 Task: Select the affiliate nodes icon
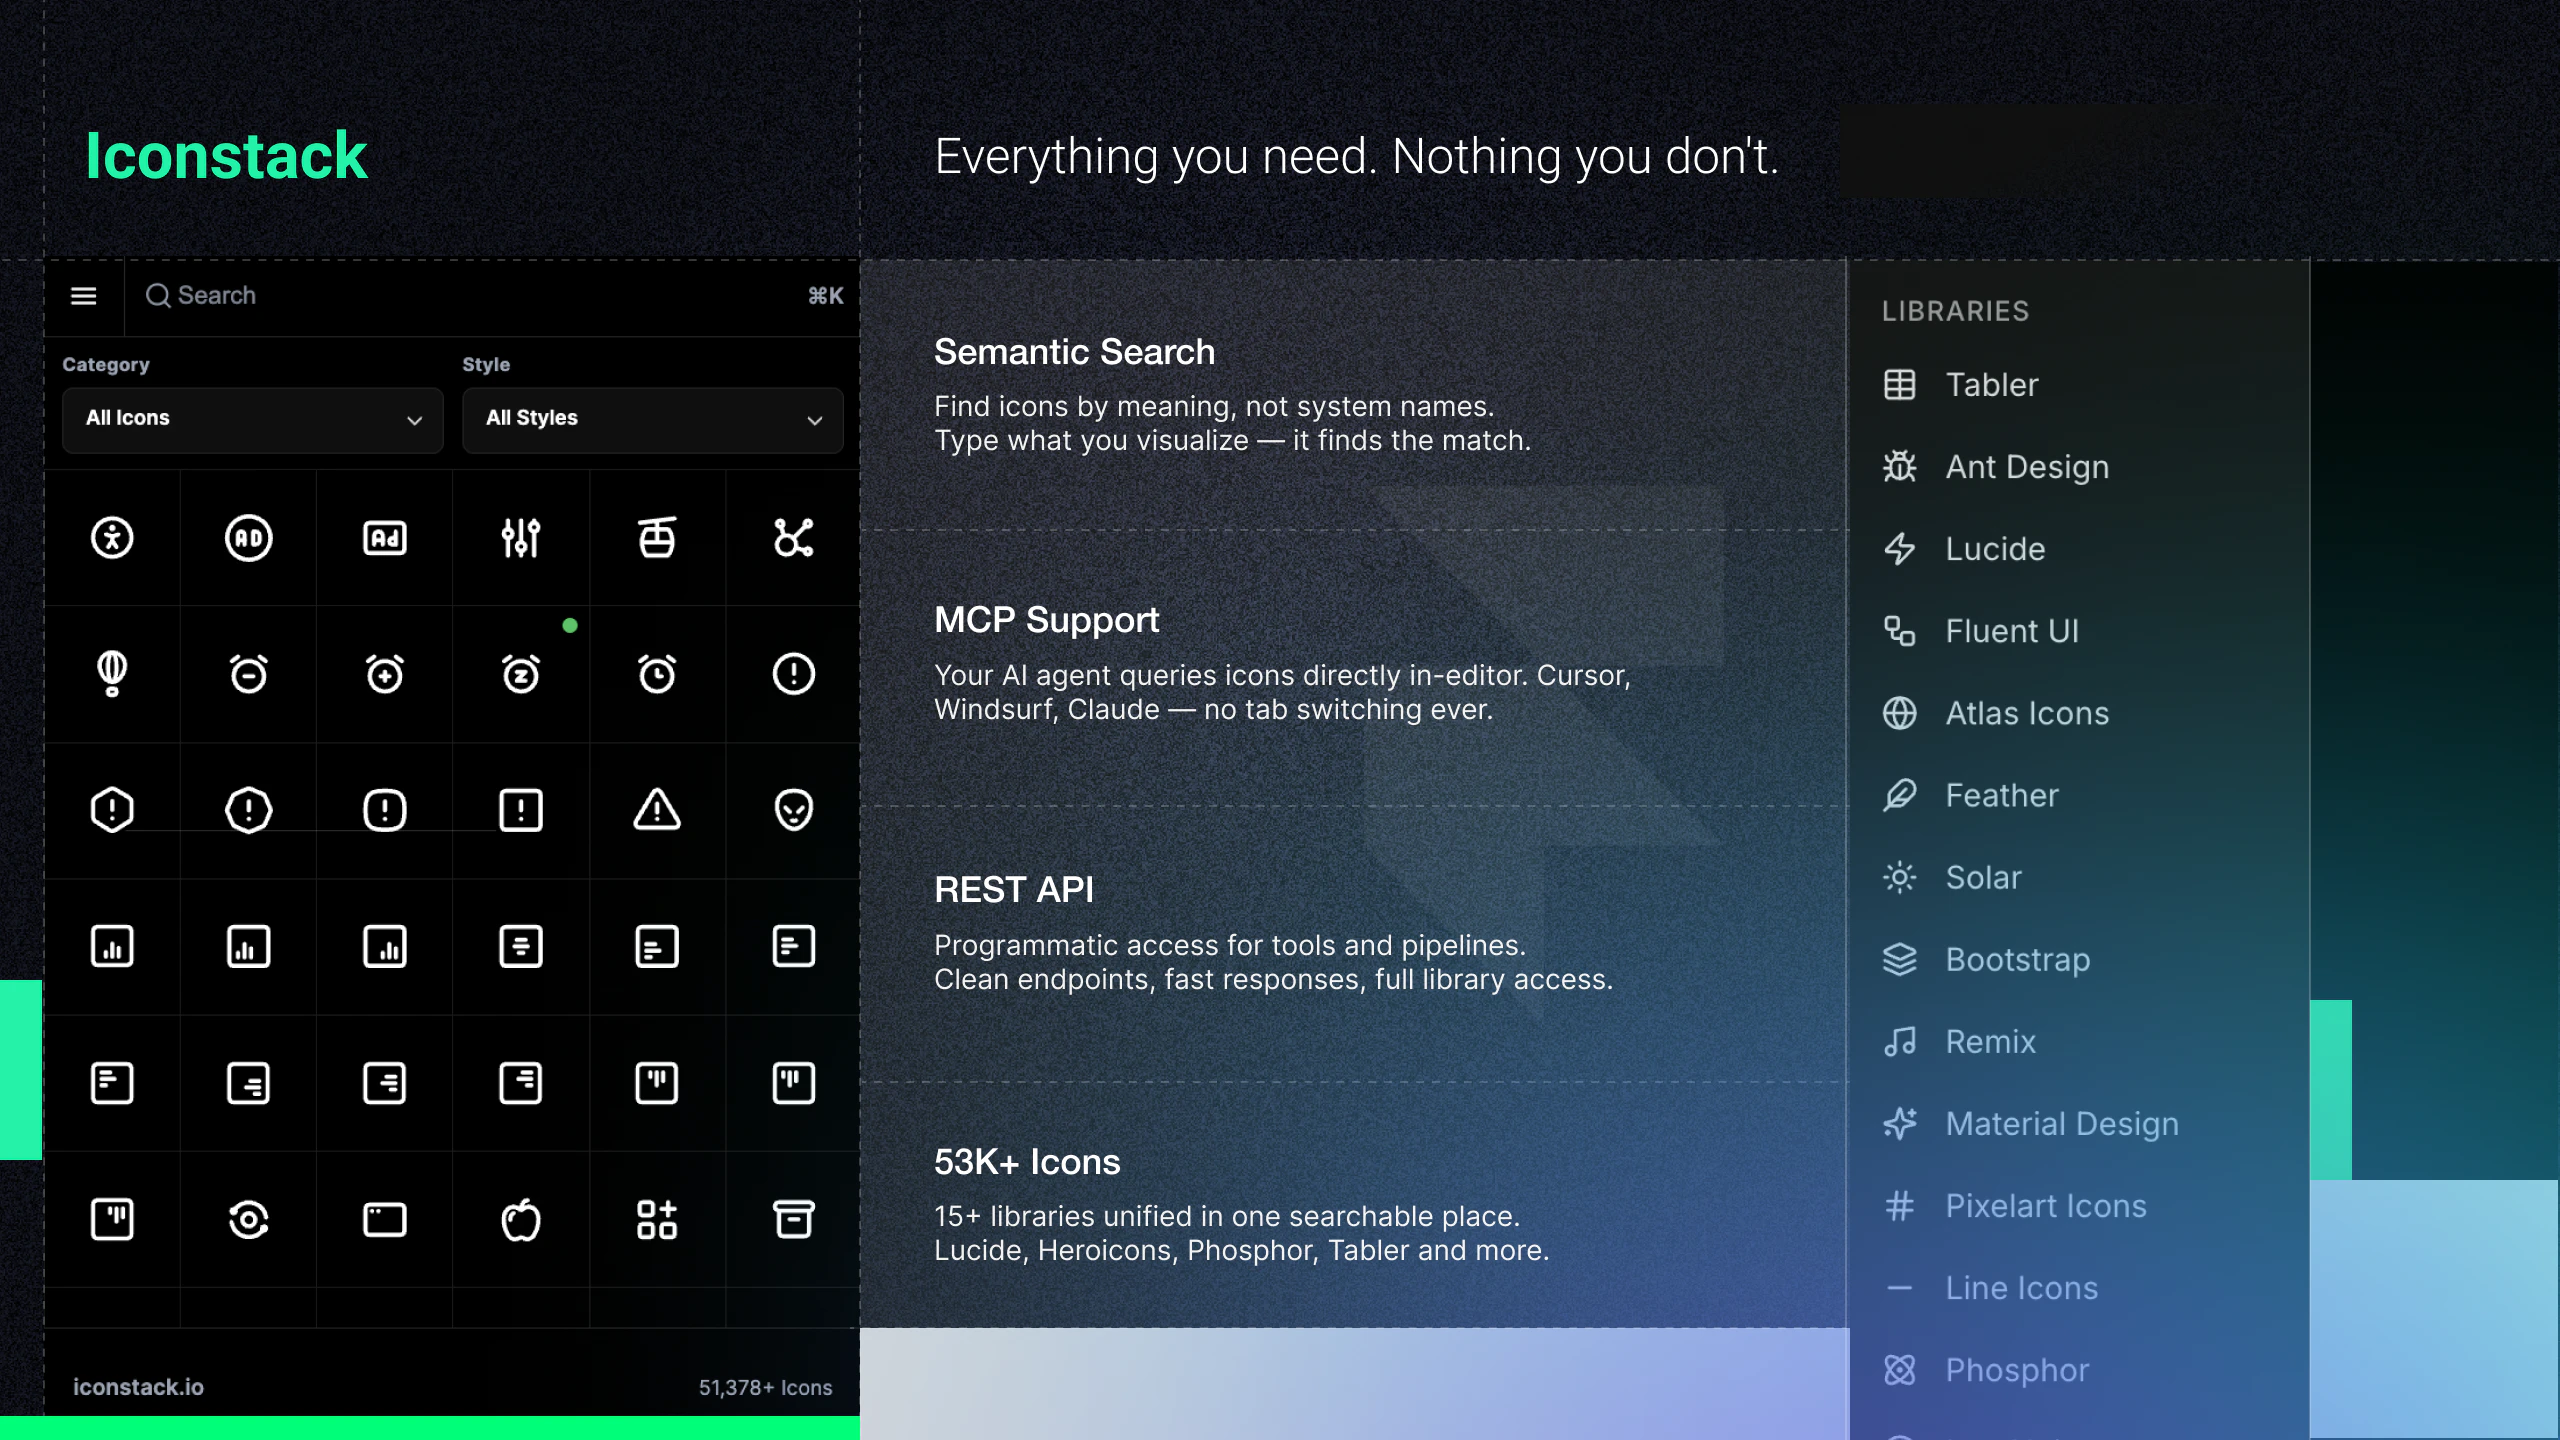[x=794, y=538]
